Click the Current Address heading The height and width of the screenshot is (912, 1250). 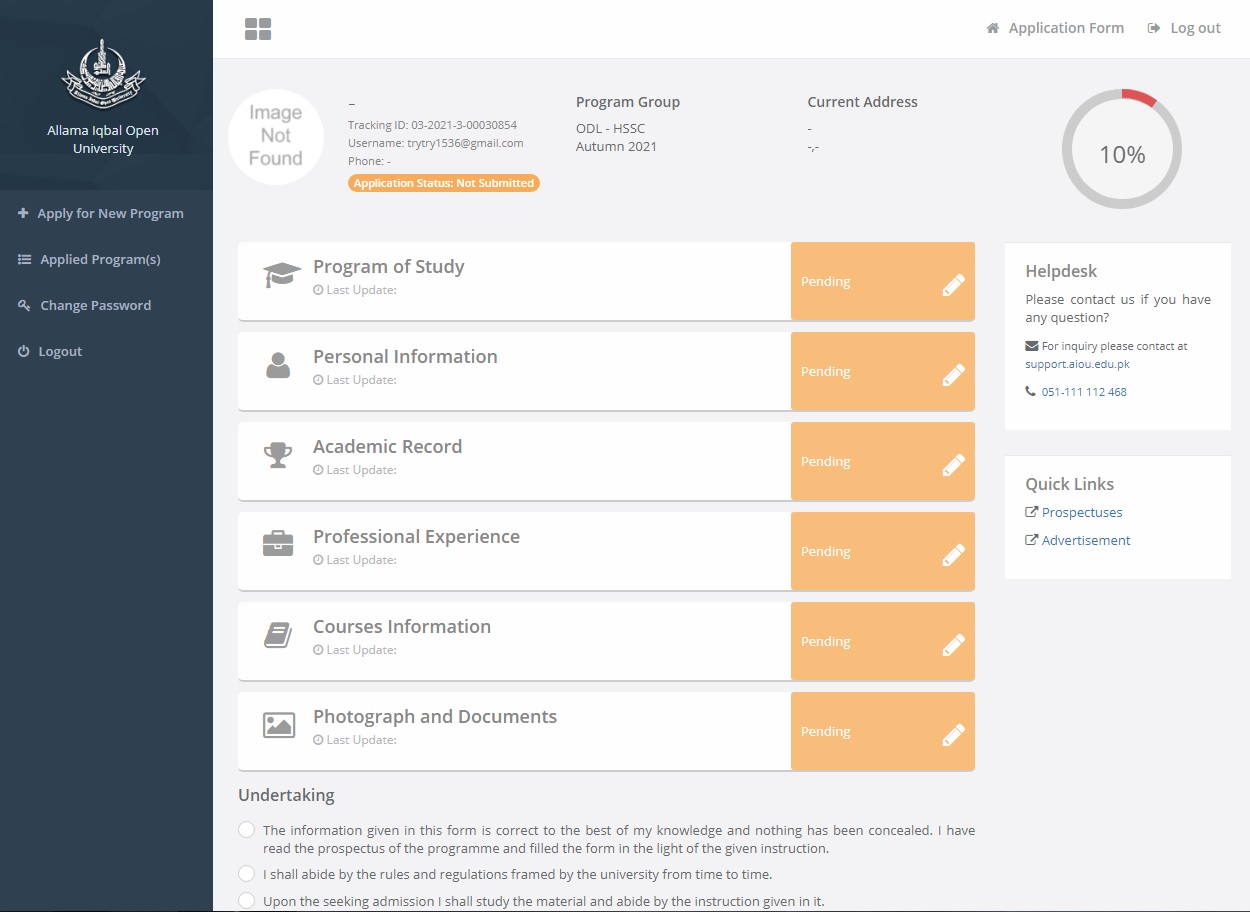pyautogui.click(x=863, y=102)
